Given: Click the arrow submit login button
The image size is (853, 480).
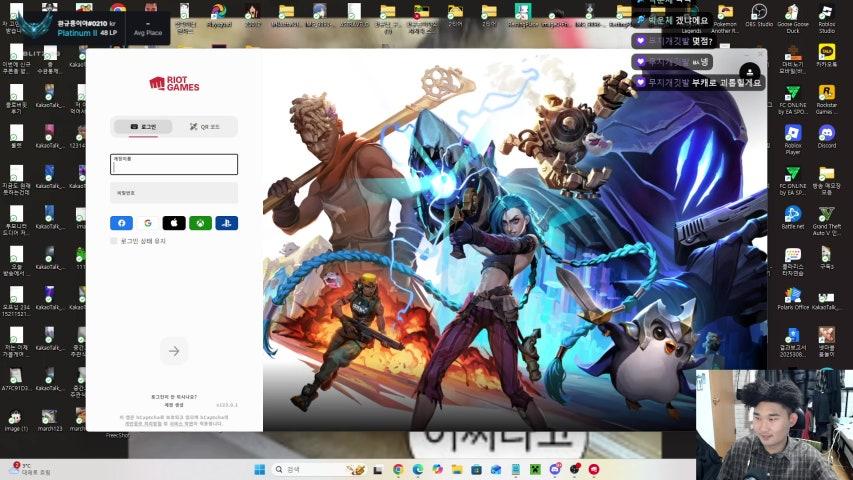Looking at the screenshot, I should click(174, 352).
